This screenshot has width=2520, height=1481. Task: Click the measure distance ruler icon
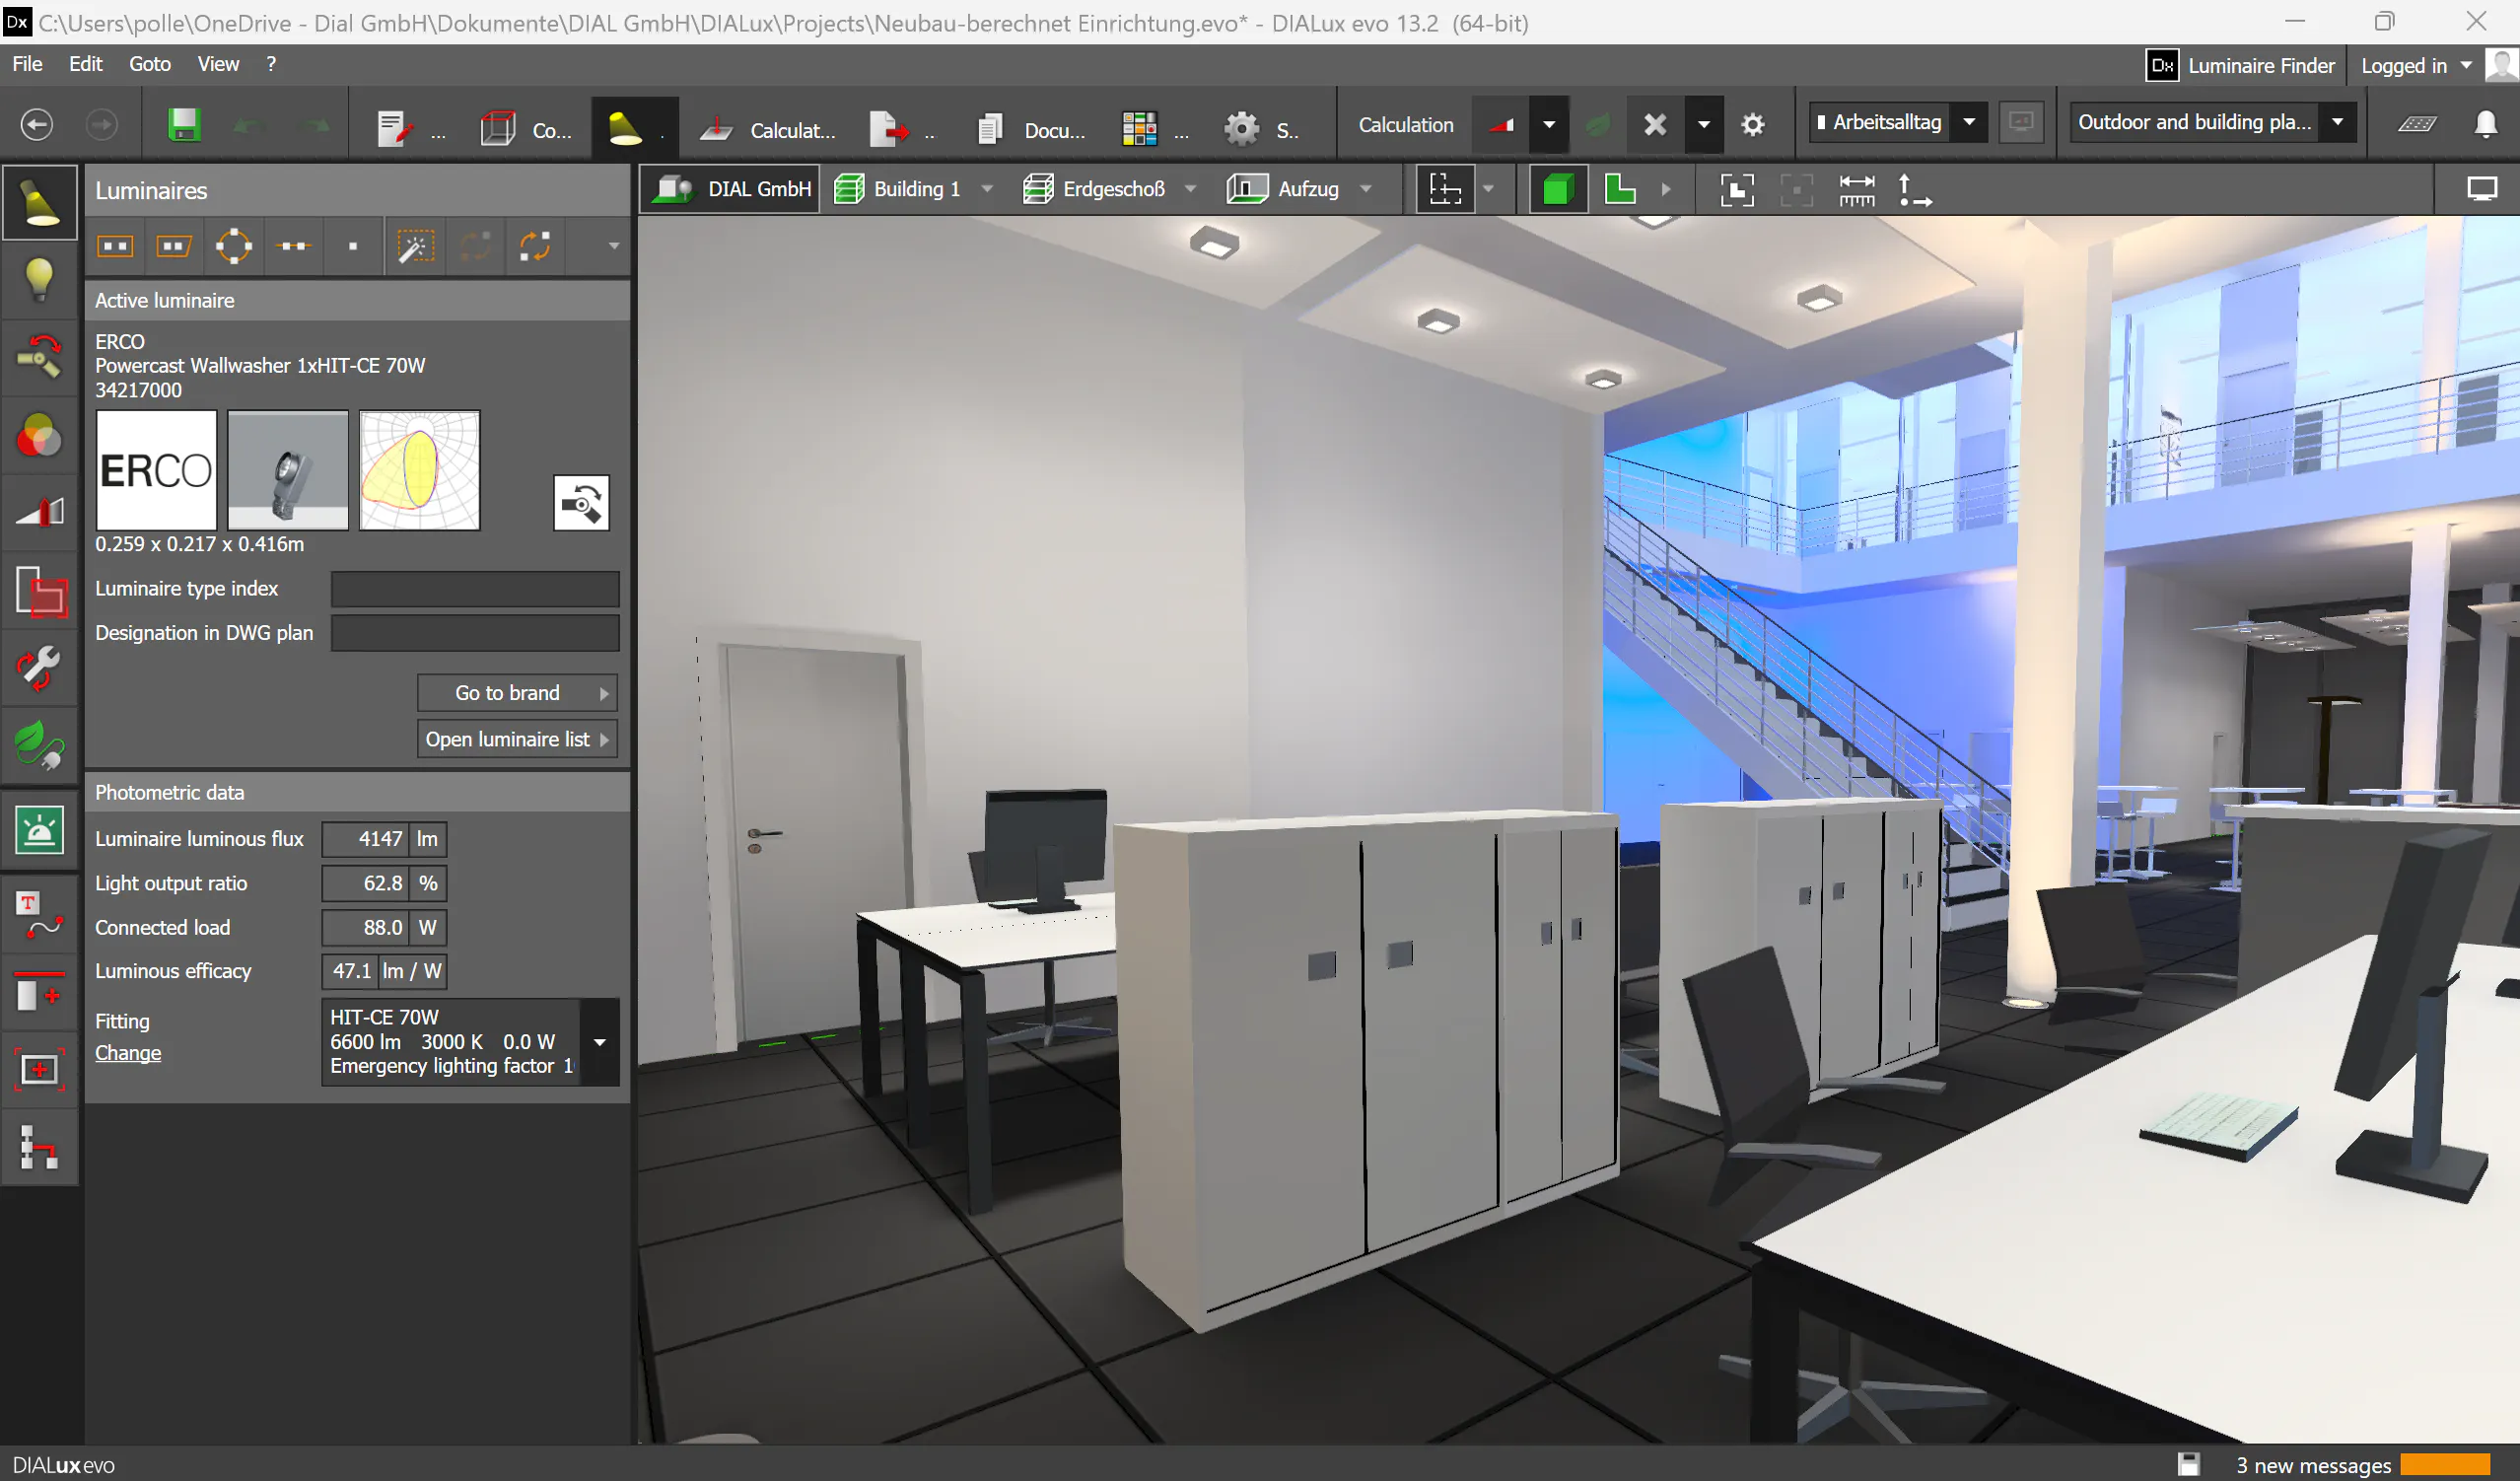coord(1857,189)
